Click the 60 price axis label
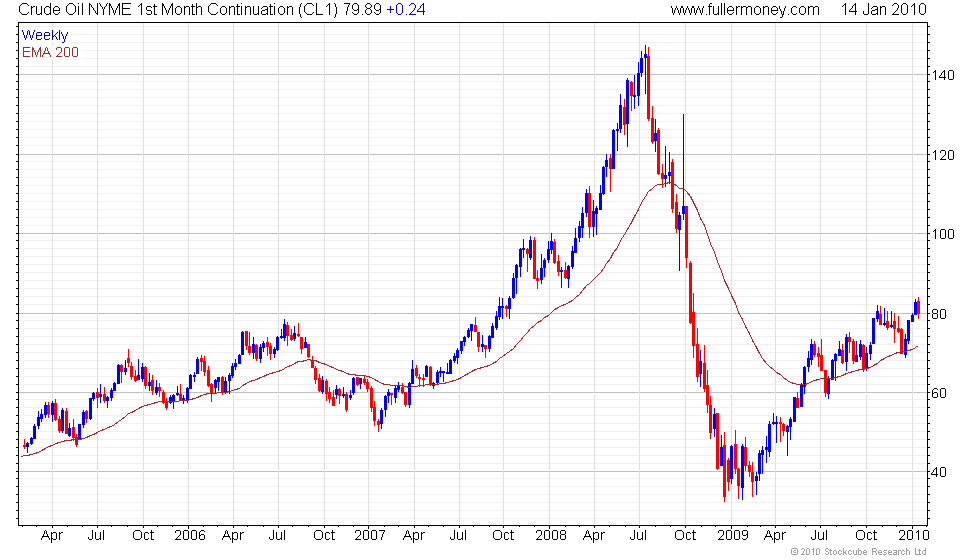The height and width of the screenshot is (560, 980). tap(938, 393)
